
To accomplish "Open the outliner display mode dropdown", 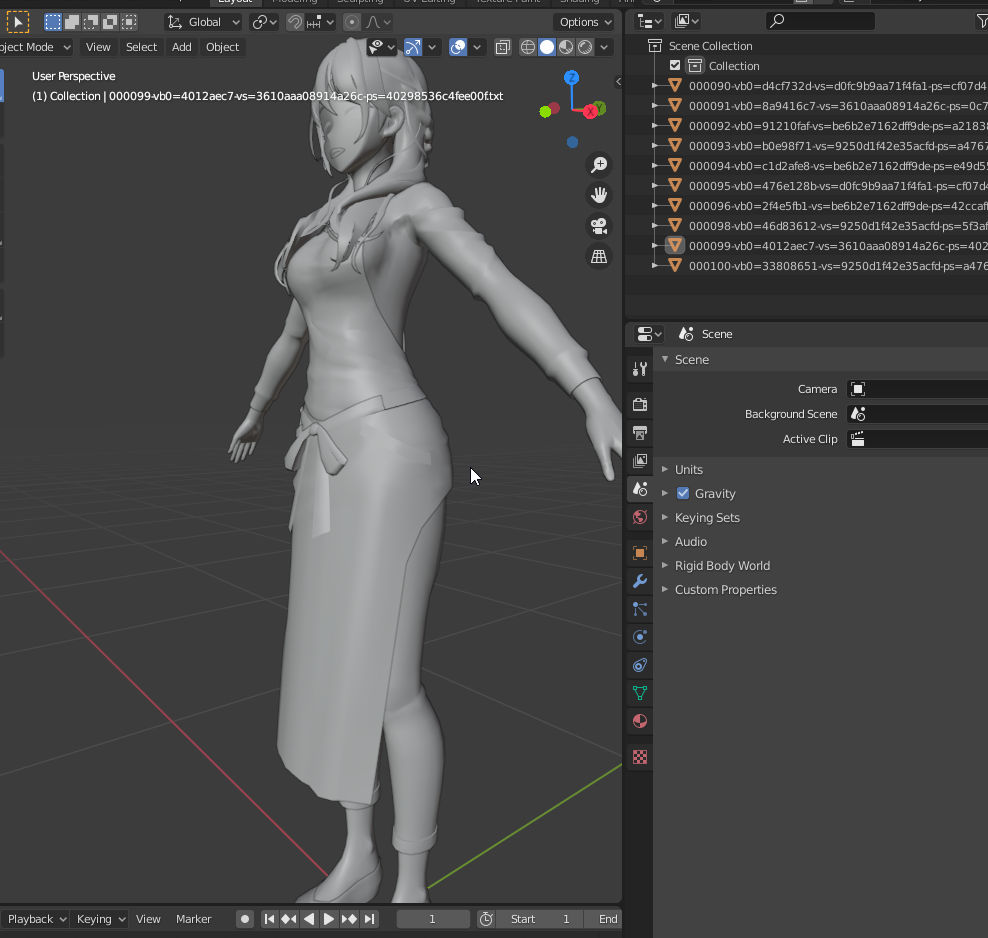I will 649,21.
